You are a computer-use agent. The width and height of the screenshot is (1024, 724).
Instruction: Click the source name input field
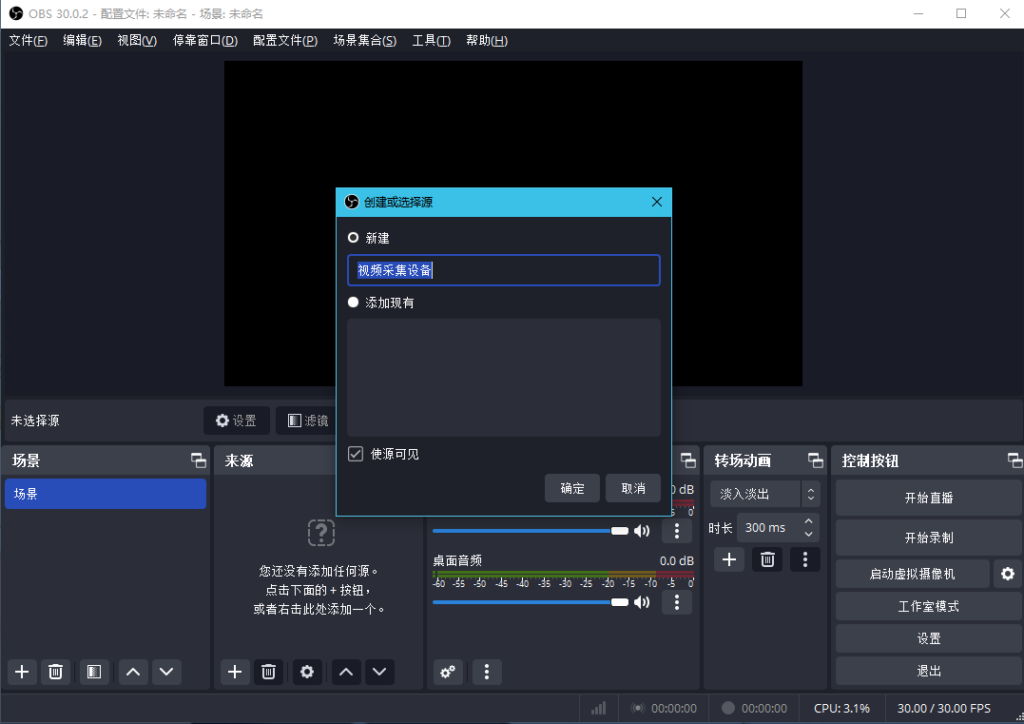pyautogui.click(x=503, y=270)
